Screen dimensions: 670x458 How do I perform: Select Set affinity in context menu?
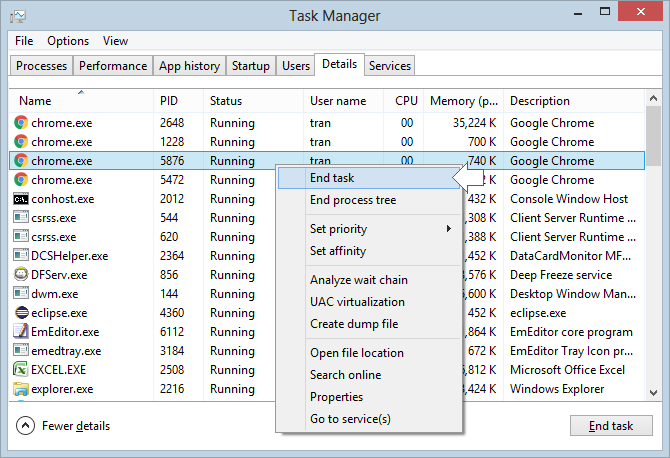click(370, 251)
